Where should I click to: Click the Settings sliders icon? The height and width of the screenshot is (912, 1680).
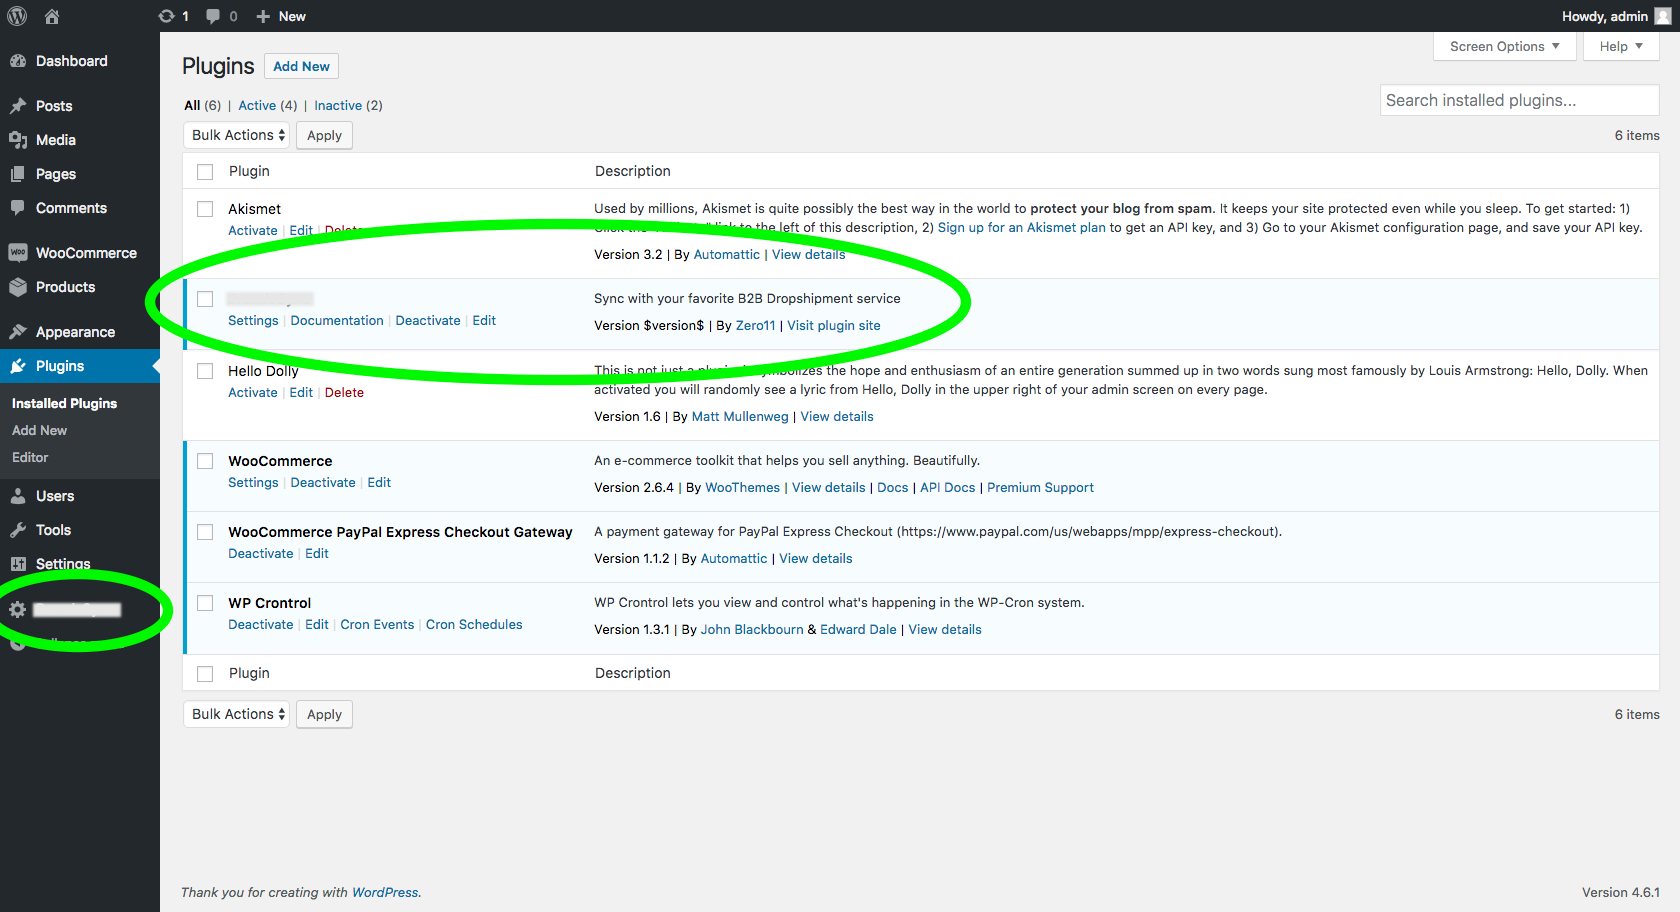click(18, 564)
